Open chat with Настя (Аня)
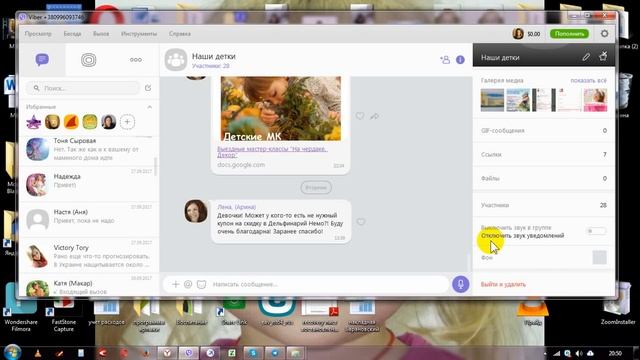 pos(89,220)
